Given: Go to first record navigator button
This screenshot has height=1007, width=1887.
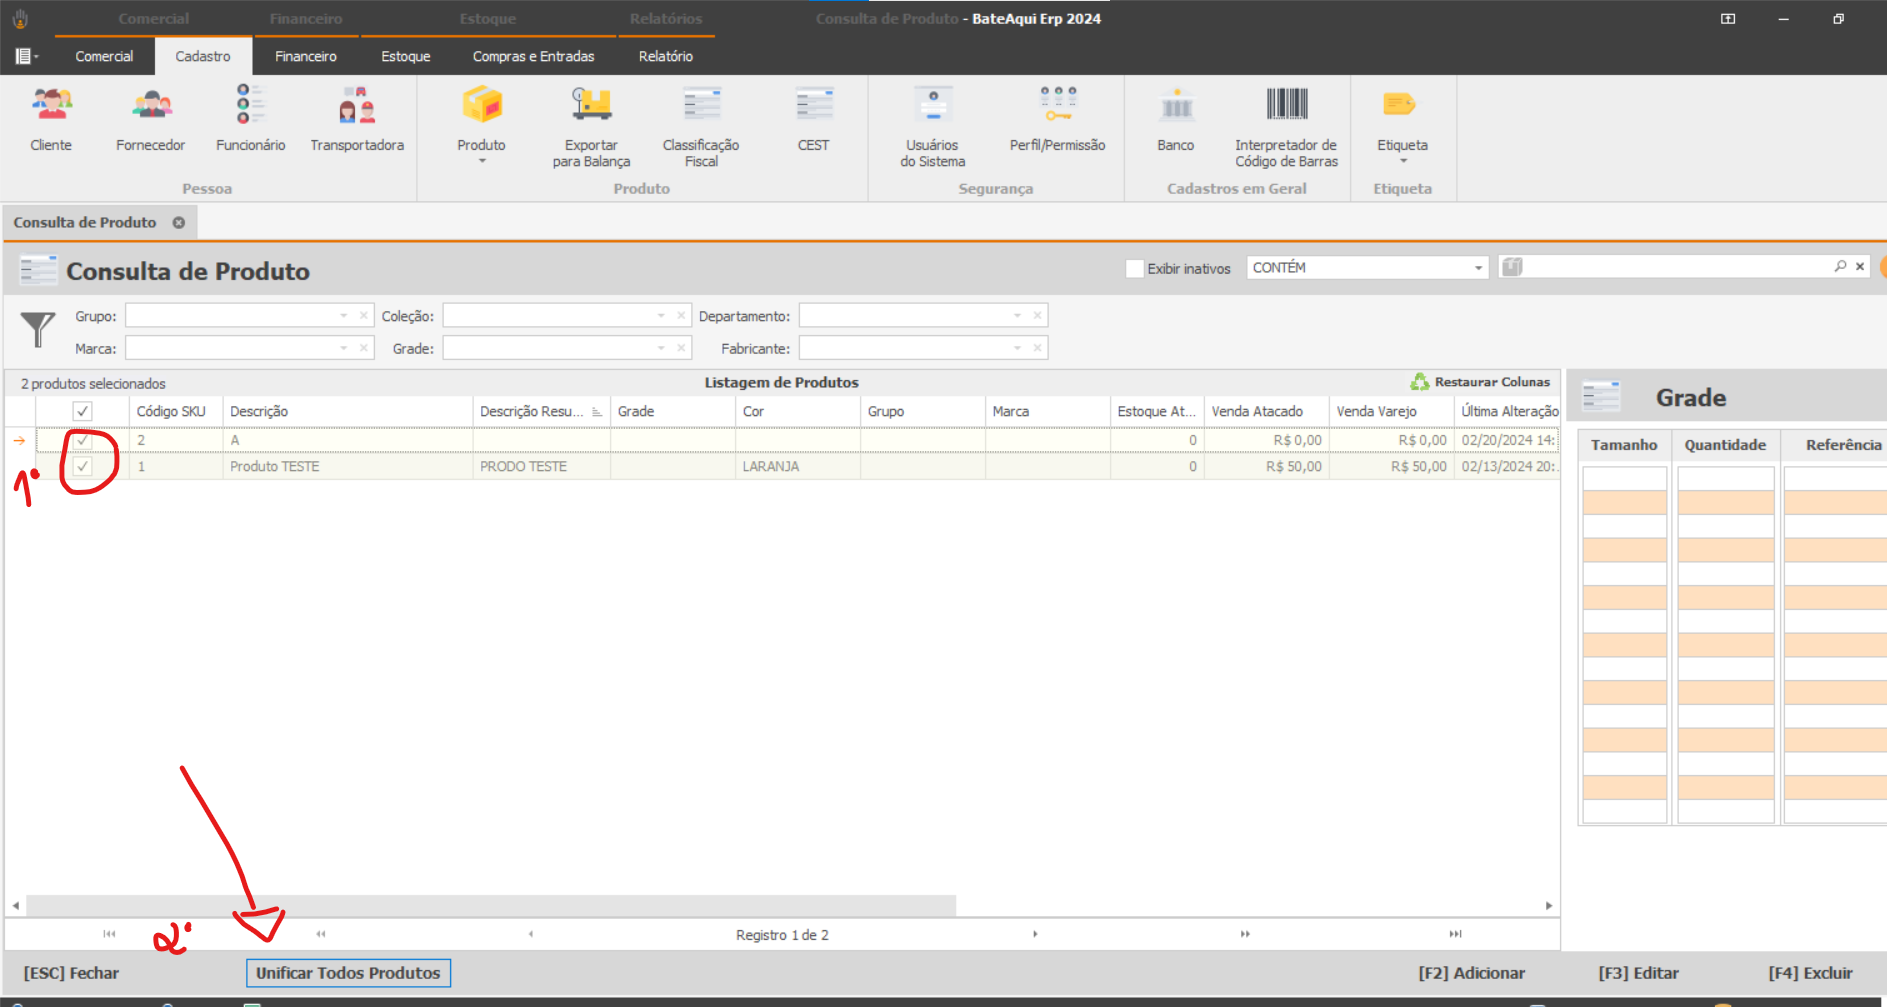Looking at the screenshot, I should 109,934.
